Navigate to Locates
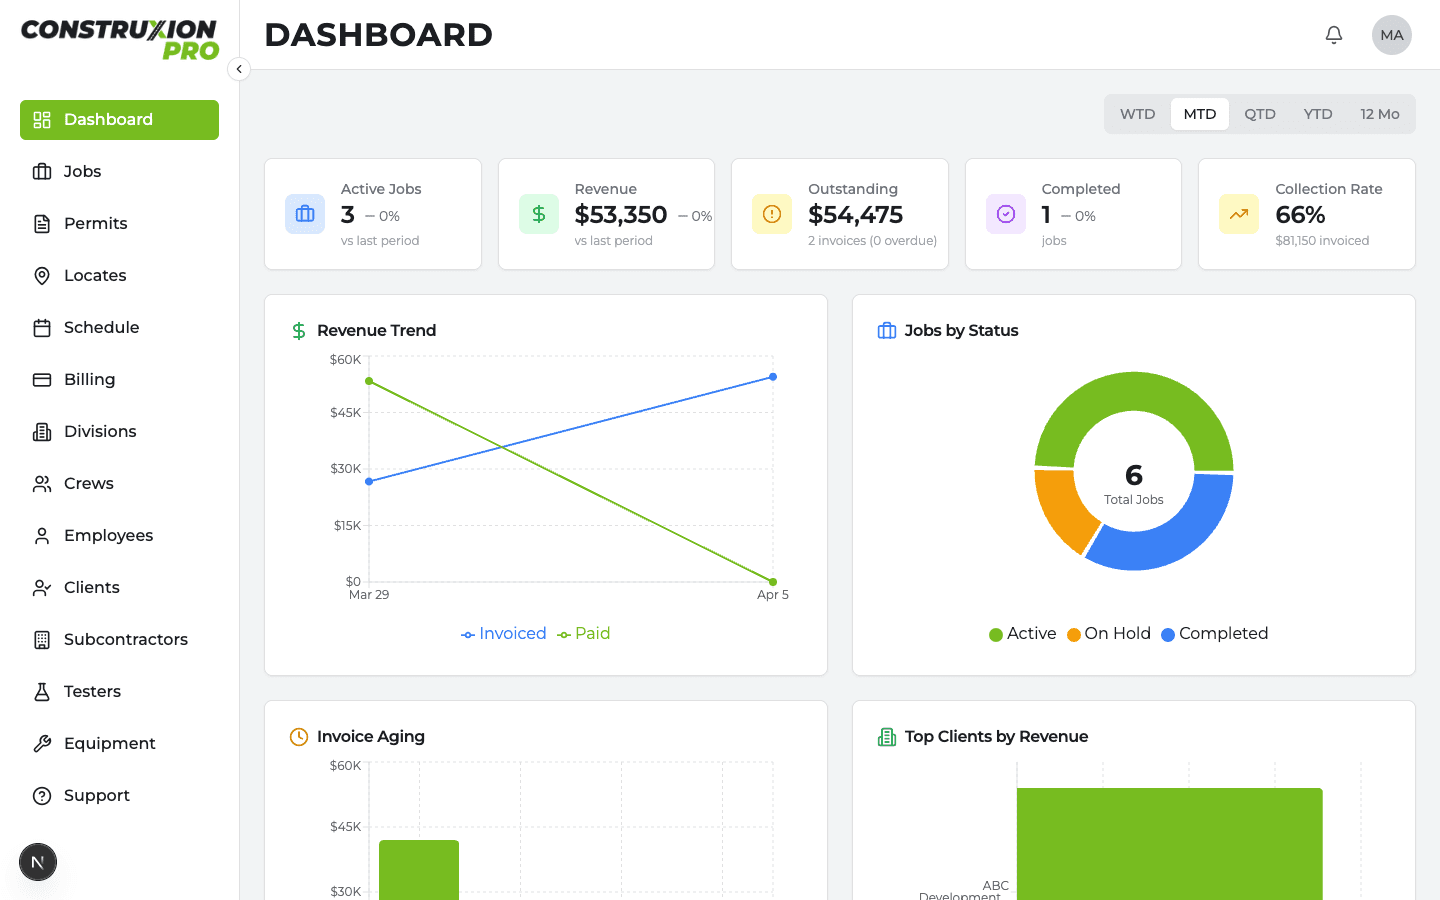1440x900 pixels. tap(119, 276)
